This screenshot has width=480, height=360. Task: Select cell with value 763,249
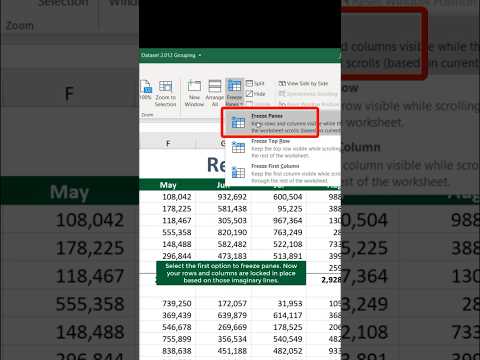[x=280, y=232]
